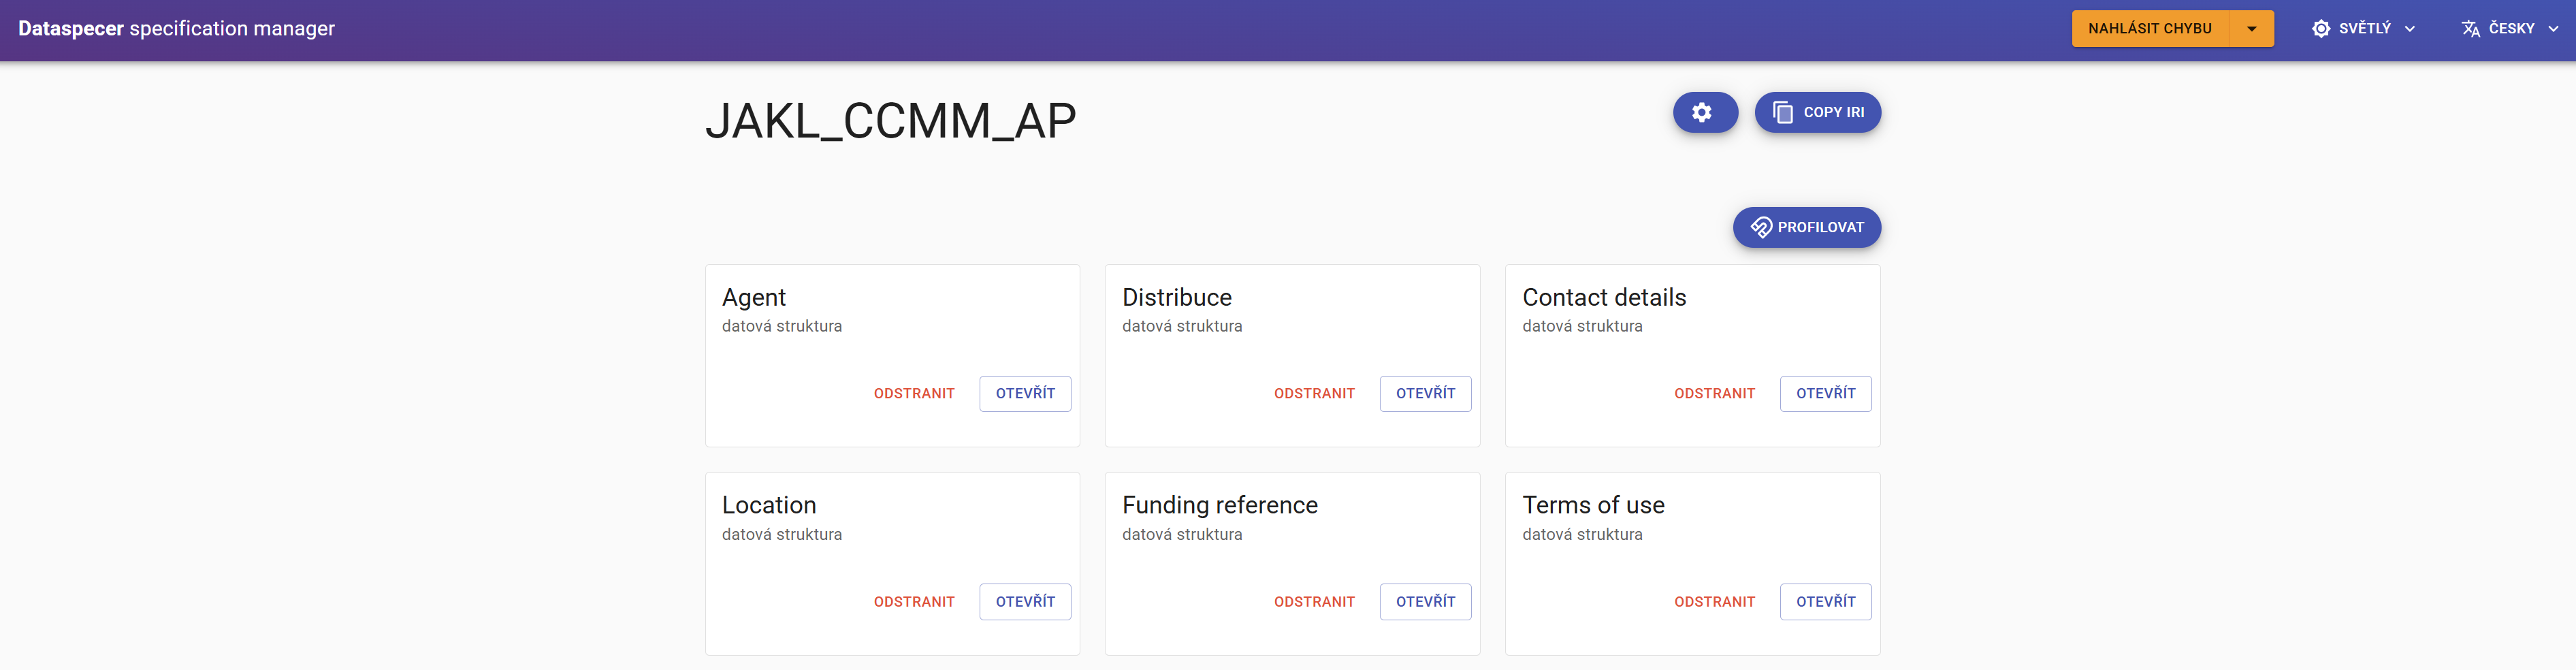
Task: Click the translate language icon
Action: [2470, 29]
